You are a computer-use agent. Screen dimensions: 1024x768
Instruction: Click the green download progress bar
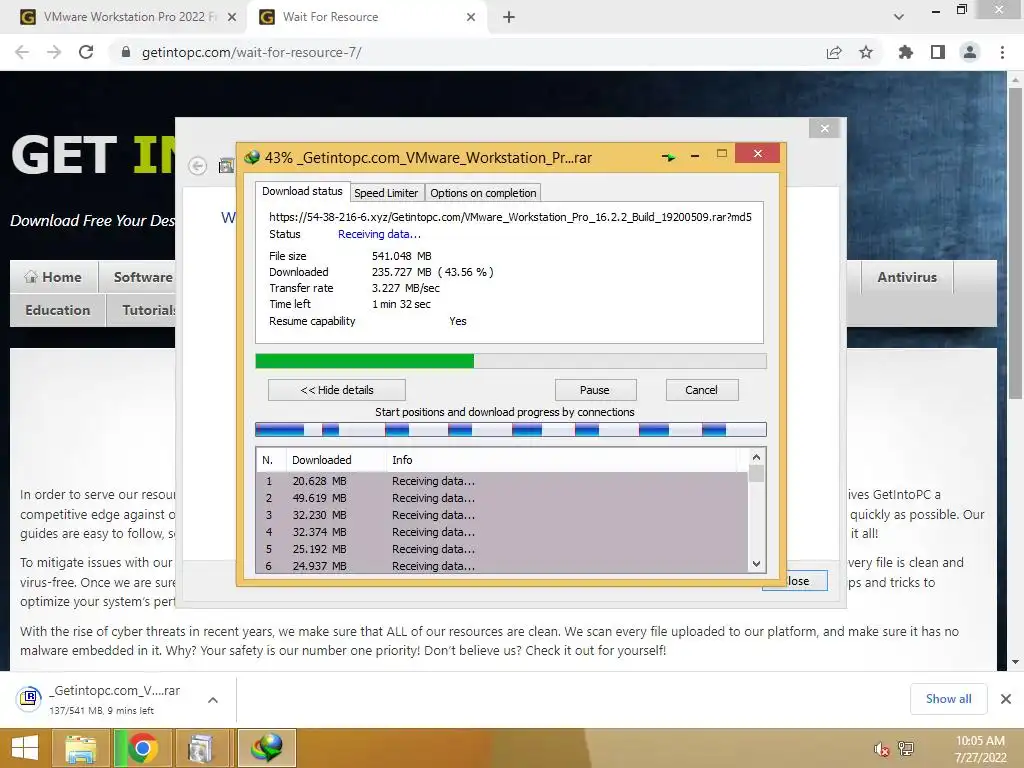(x=511, y=361)
